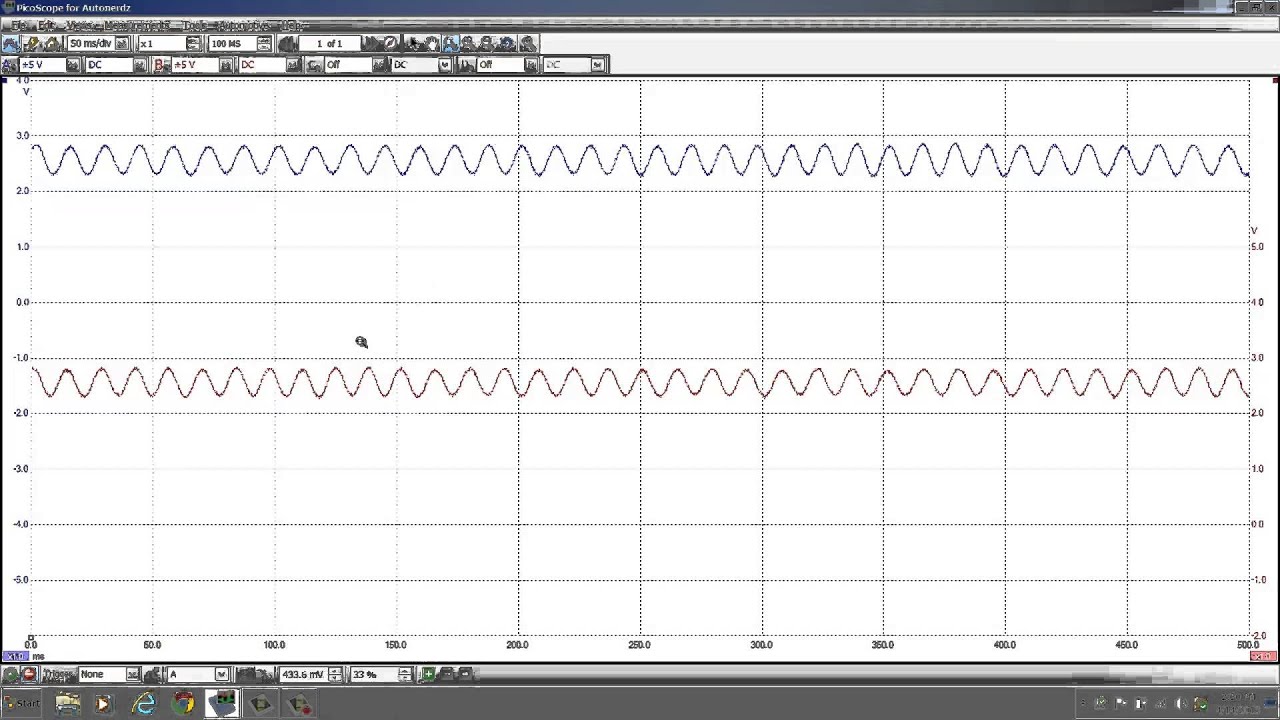Open the buffer navigator overview
Image resolution: width=1280 pixels, height=720 pixels.
coord(390,44)
